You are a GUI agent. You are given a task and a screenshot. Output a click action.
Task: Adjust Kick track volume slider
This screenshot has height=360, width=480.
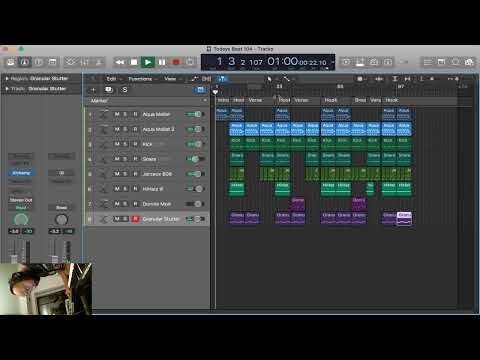[x=195, y=144]
